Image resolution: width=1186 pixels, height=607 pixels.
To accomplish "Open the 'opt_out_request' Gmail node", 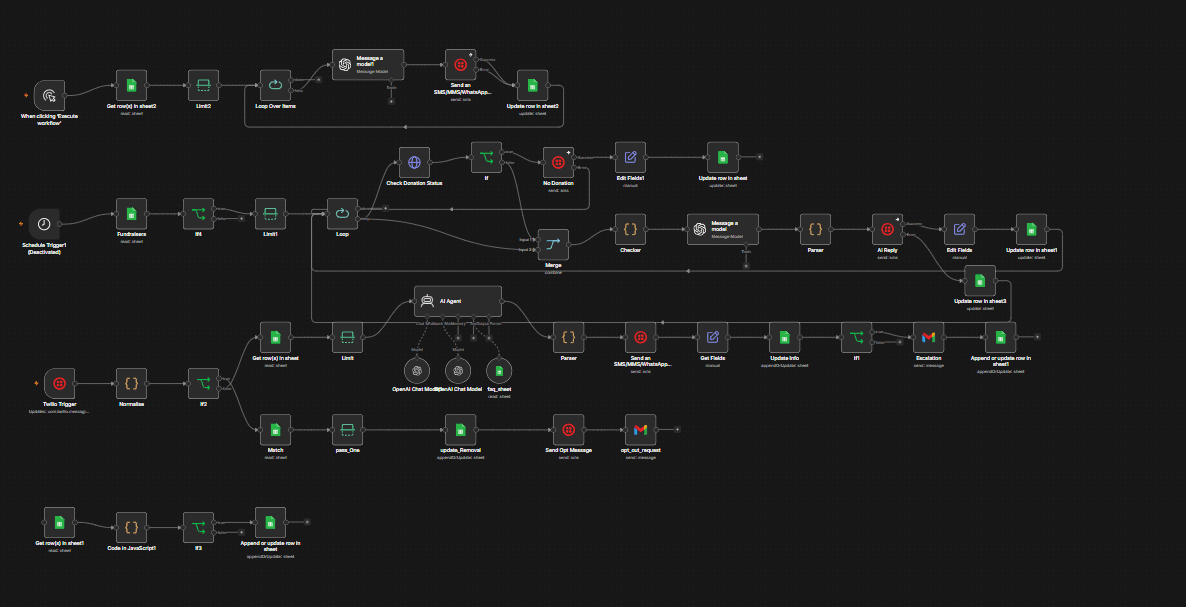I will click(x=641, y=429).
